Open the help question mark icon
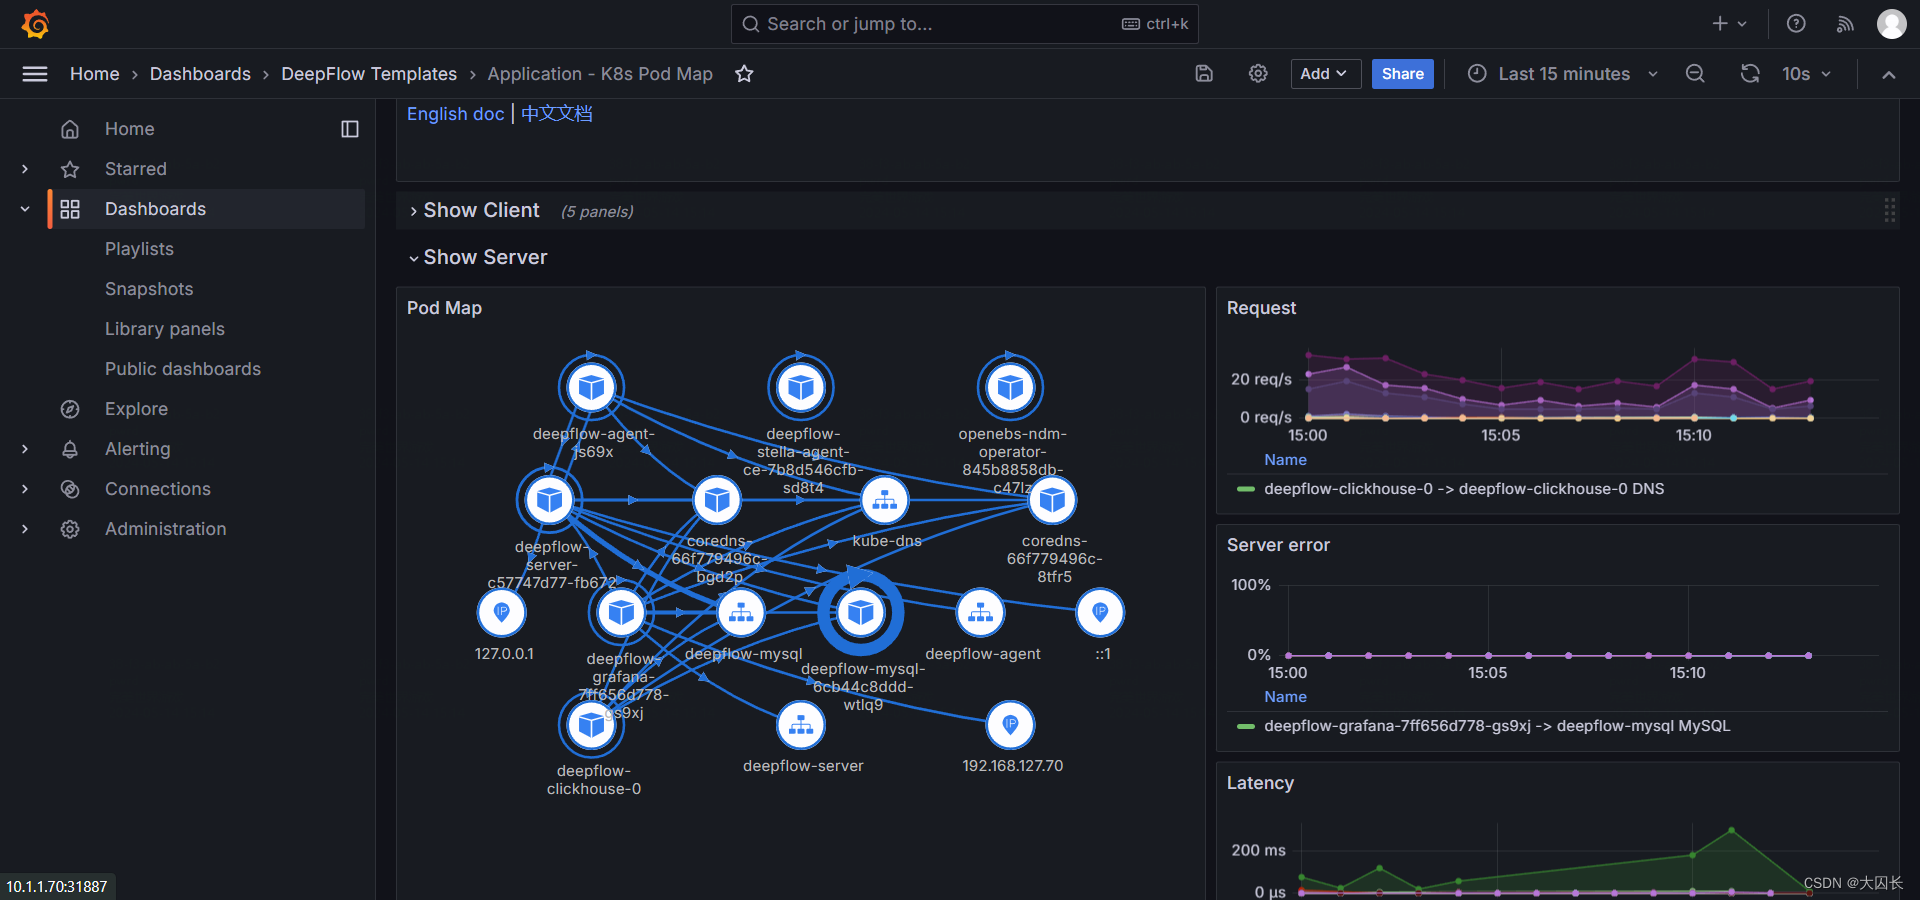The height and width of the screenshot is (900, 1920). click(x=1796, y=24)
